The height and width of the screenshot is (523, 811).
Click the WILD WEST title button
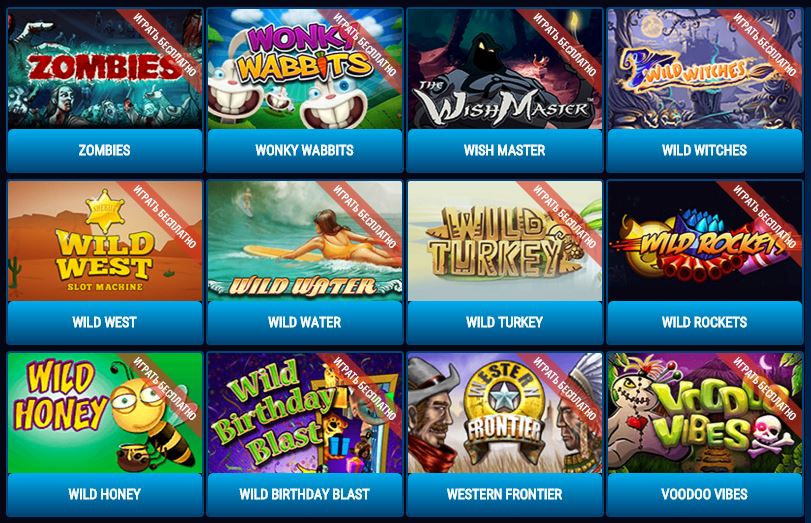[x=105, y=322]
